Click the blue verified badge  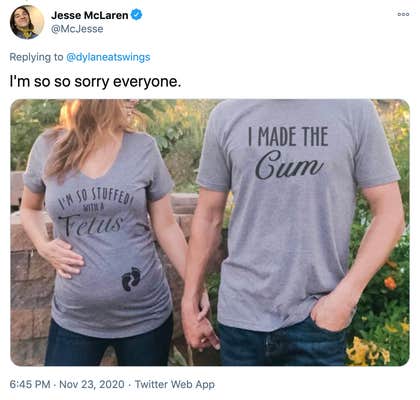click(x=136, y=15)
